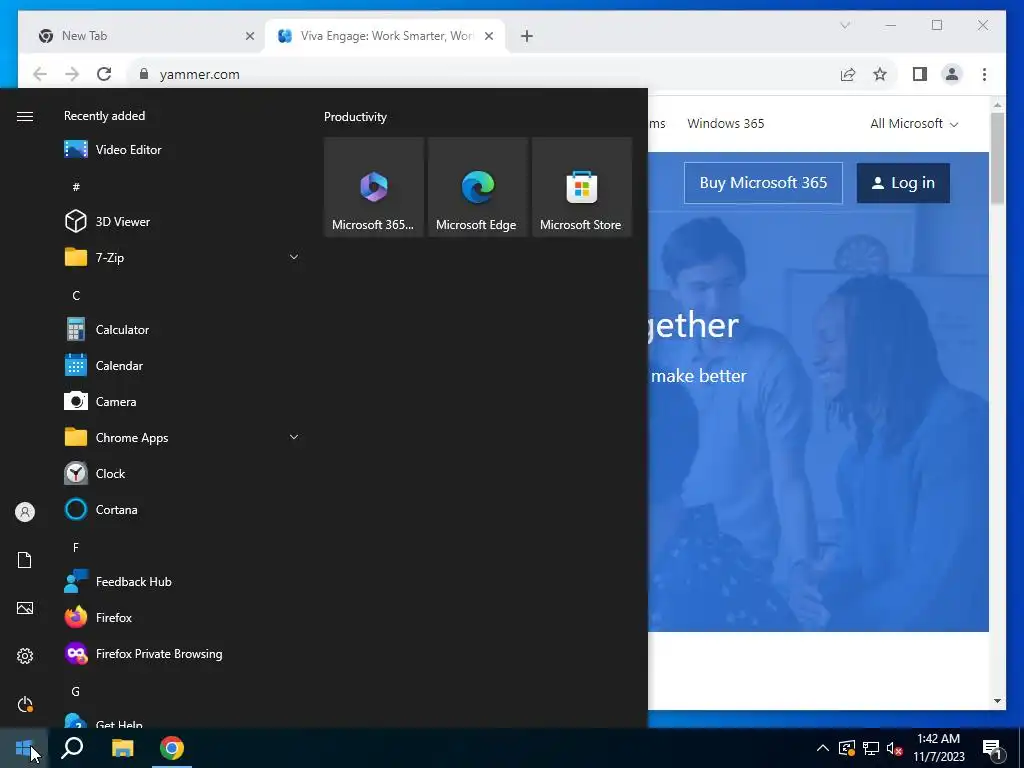The height and width of the screenshot is (768, 1024).
Task: Click the G letter header in app list
Action: coord(76,692)
